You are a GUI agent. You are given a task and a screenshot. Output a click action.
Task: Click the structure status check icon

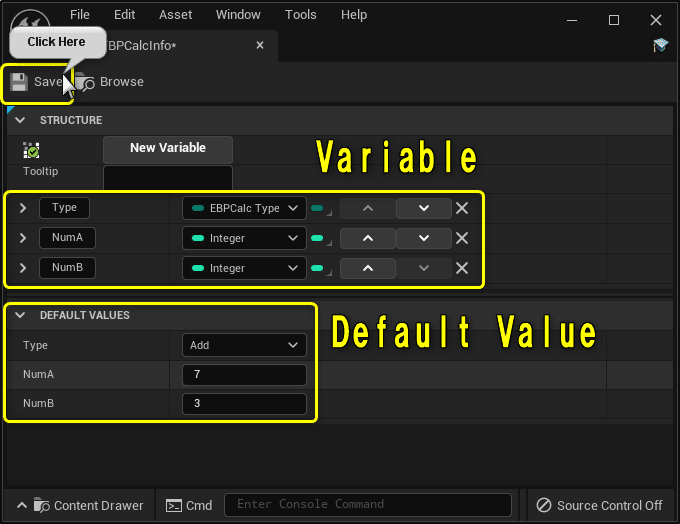pyautogui.click(x=31, y=150)
